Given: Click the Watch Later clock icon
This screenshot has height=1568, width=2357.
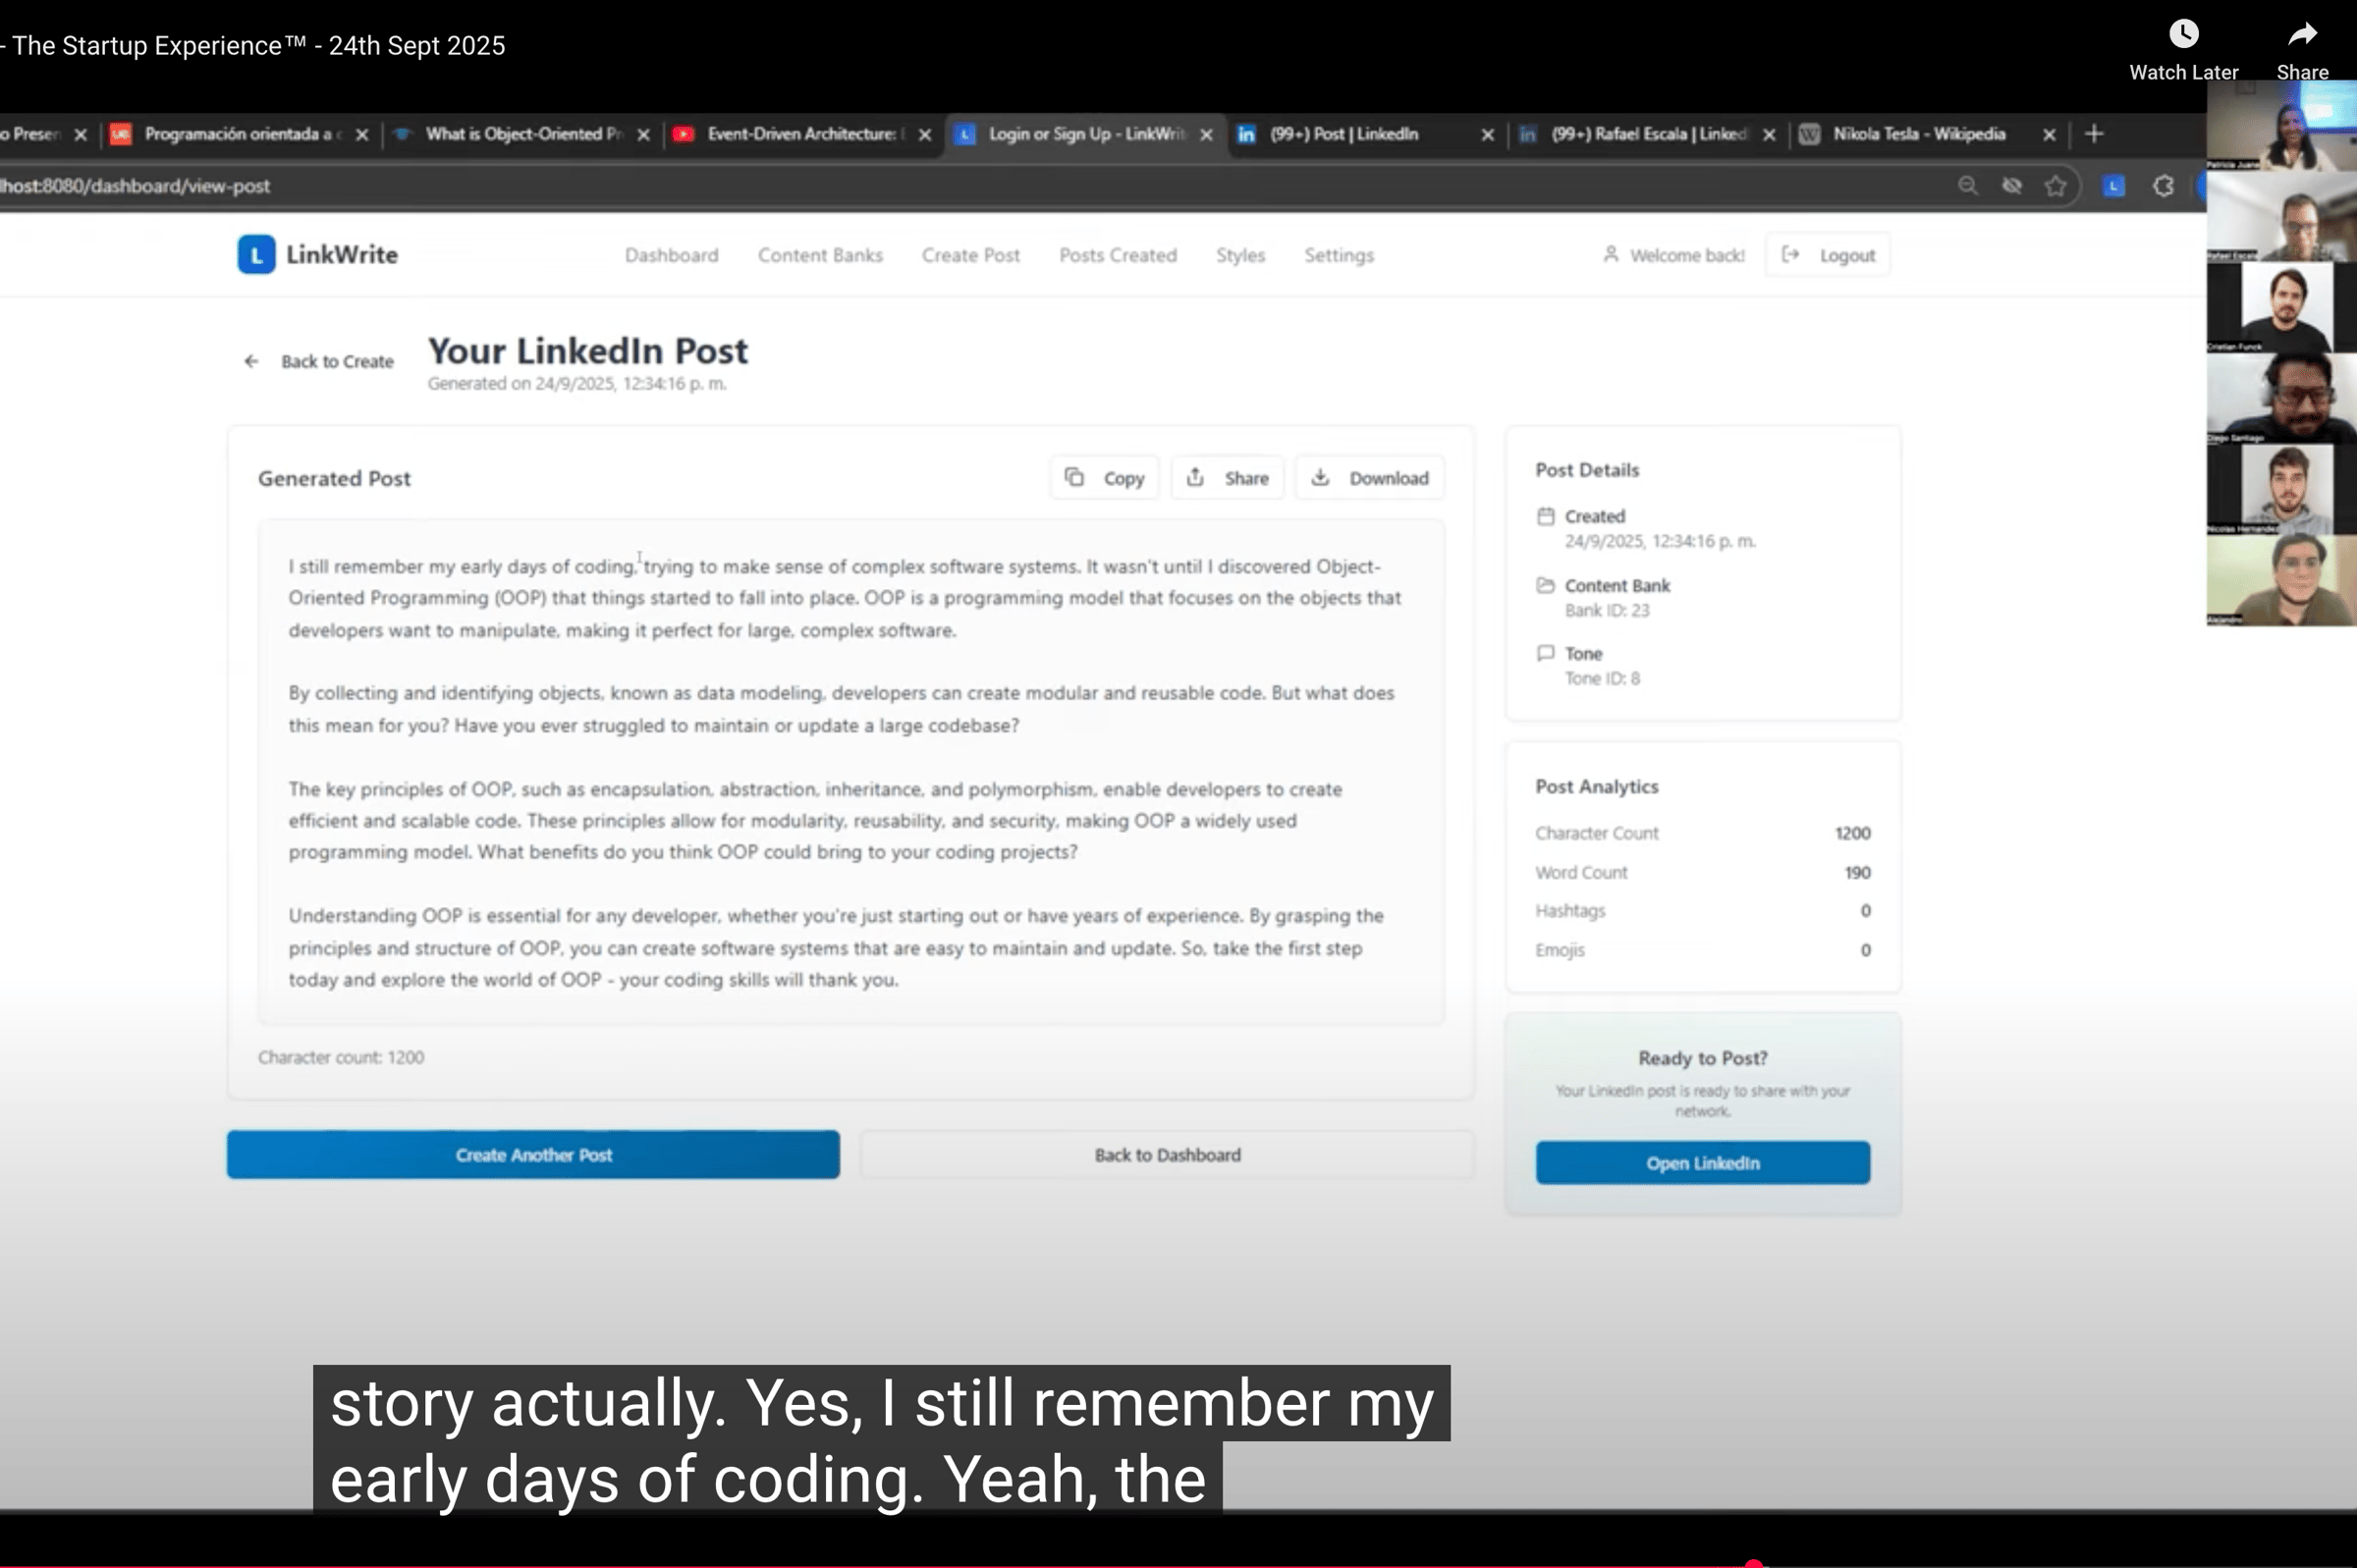Looking at the screenshot, I should coord(2183,34).
